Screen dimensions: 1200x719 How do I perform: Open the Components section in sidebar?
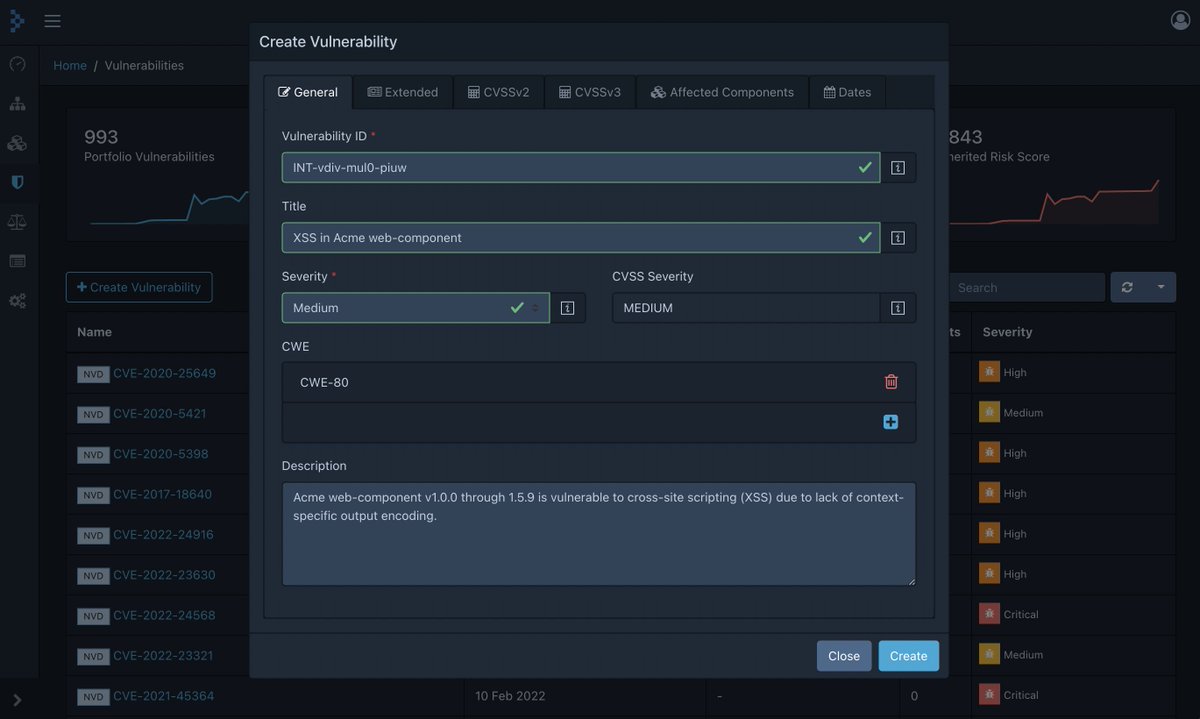click(16, 142)
